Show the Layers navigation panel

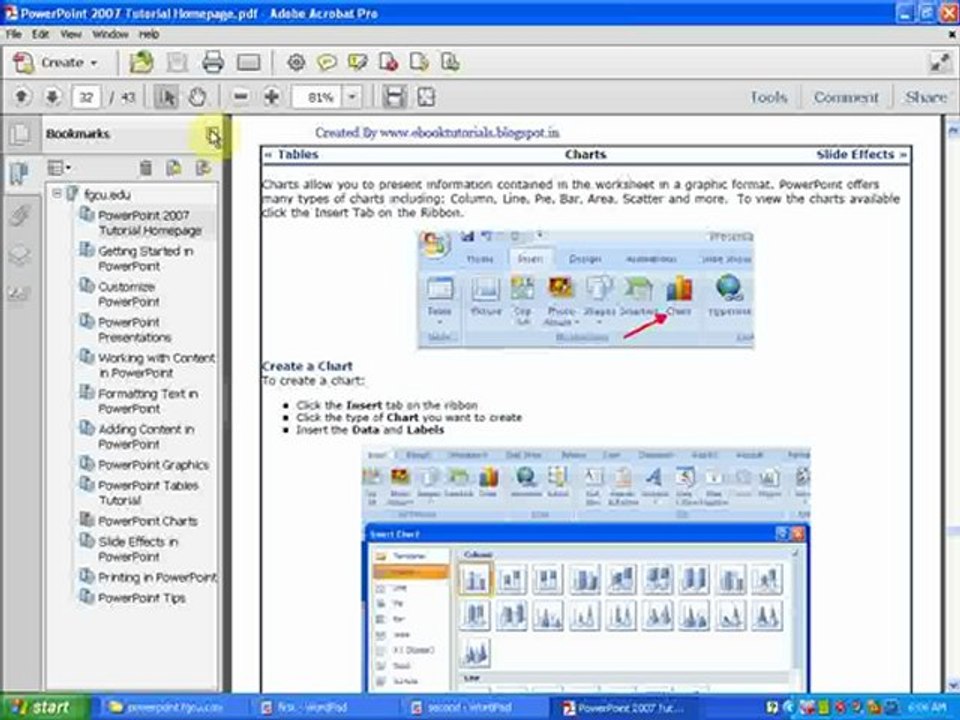[20, 255]
